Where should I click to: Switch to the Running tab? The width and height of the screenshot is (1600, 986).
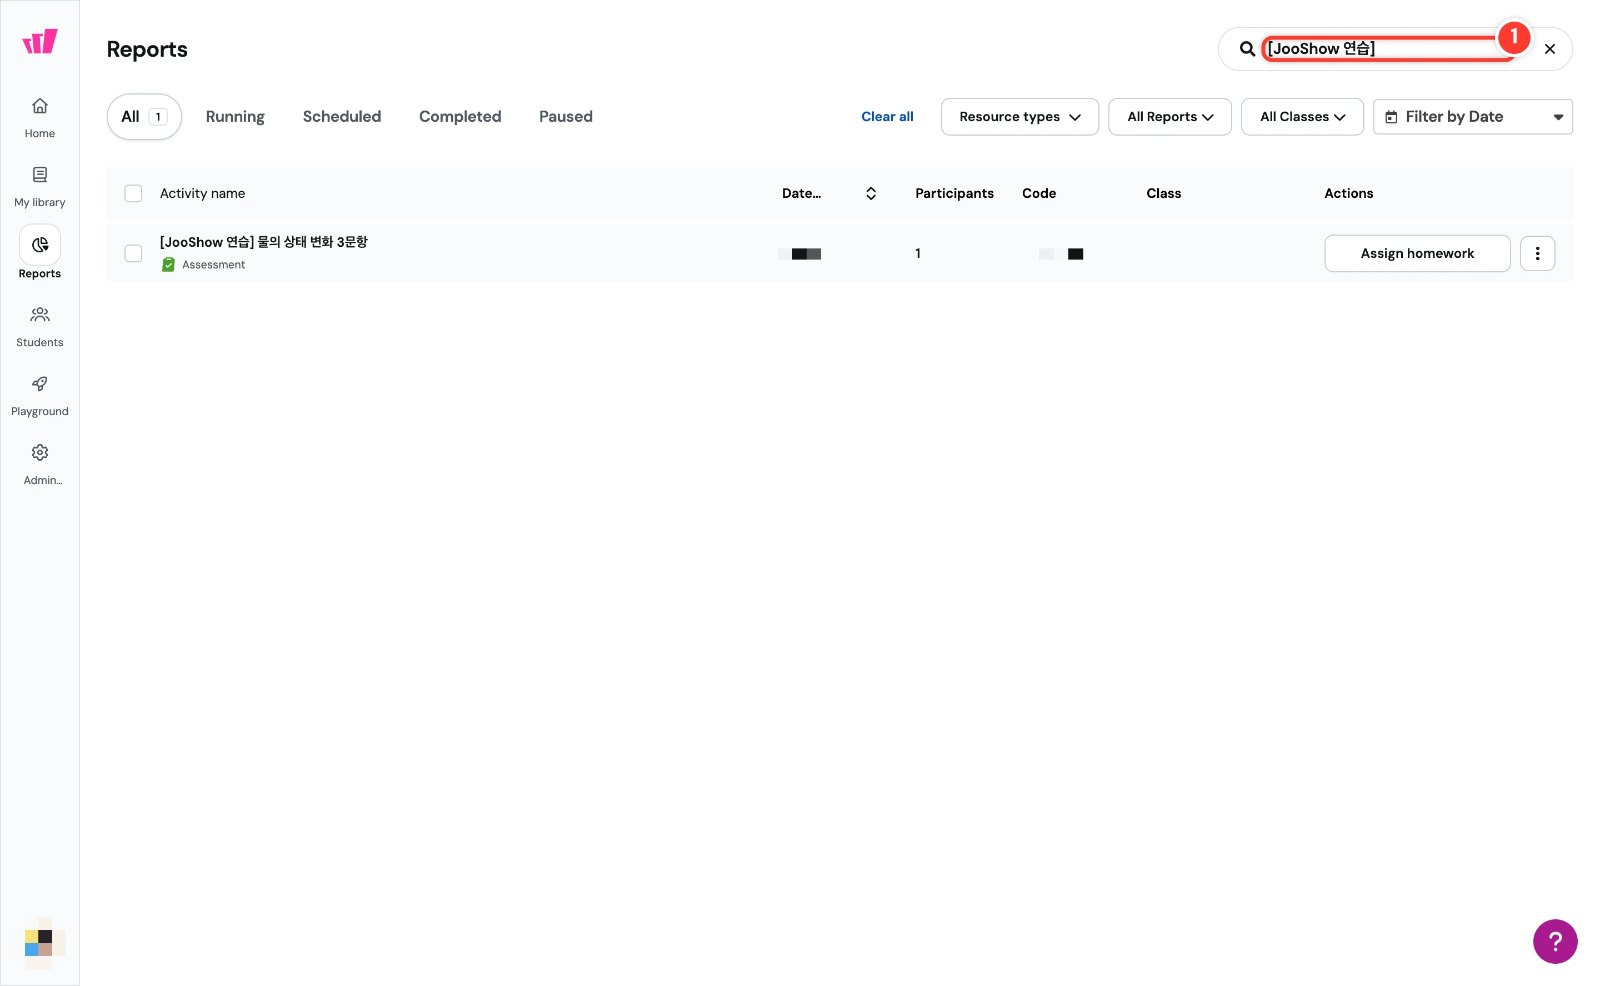pos(235,117)
